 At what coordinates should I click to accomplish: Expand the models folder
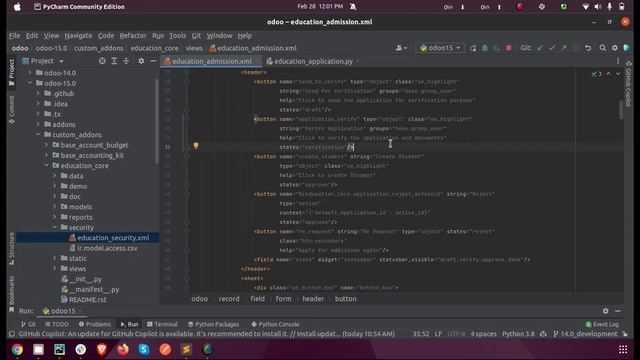55,207
